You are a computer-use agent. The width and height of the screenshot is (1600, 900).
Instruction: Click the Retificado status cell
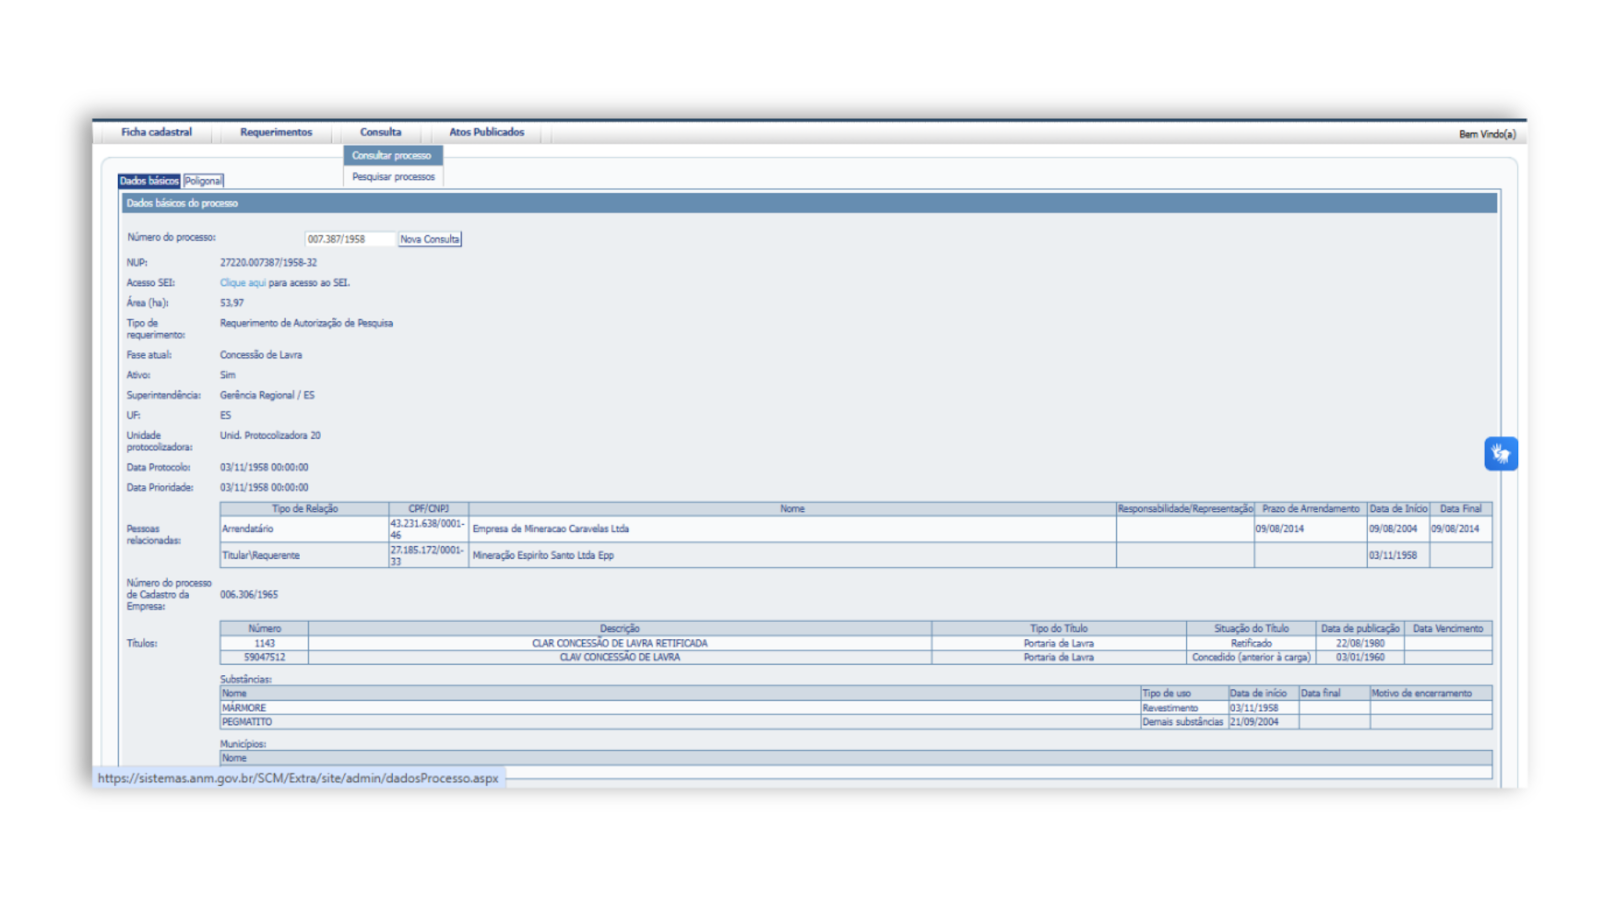pos(1251,644)
